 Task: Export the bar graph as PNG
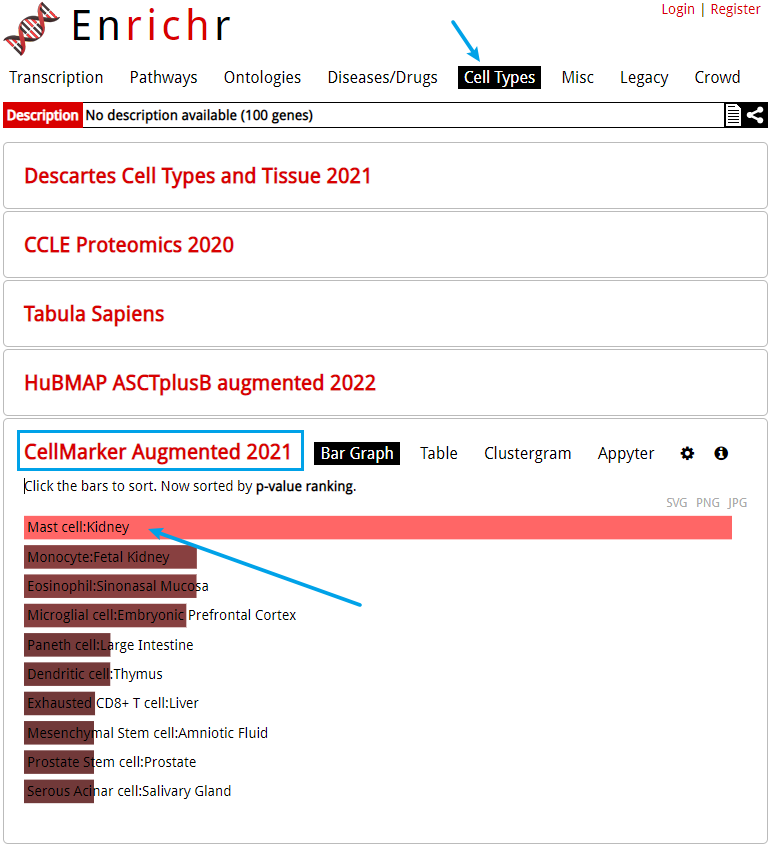pyautogui.click(x=707, y=503)
